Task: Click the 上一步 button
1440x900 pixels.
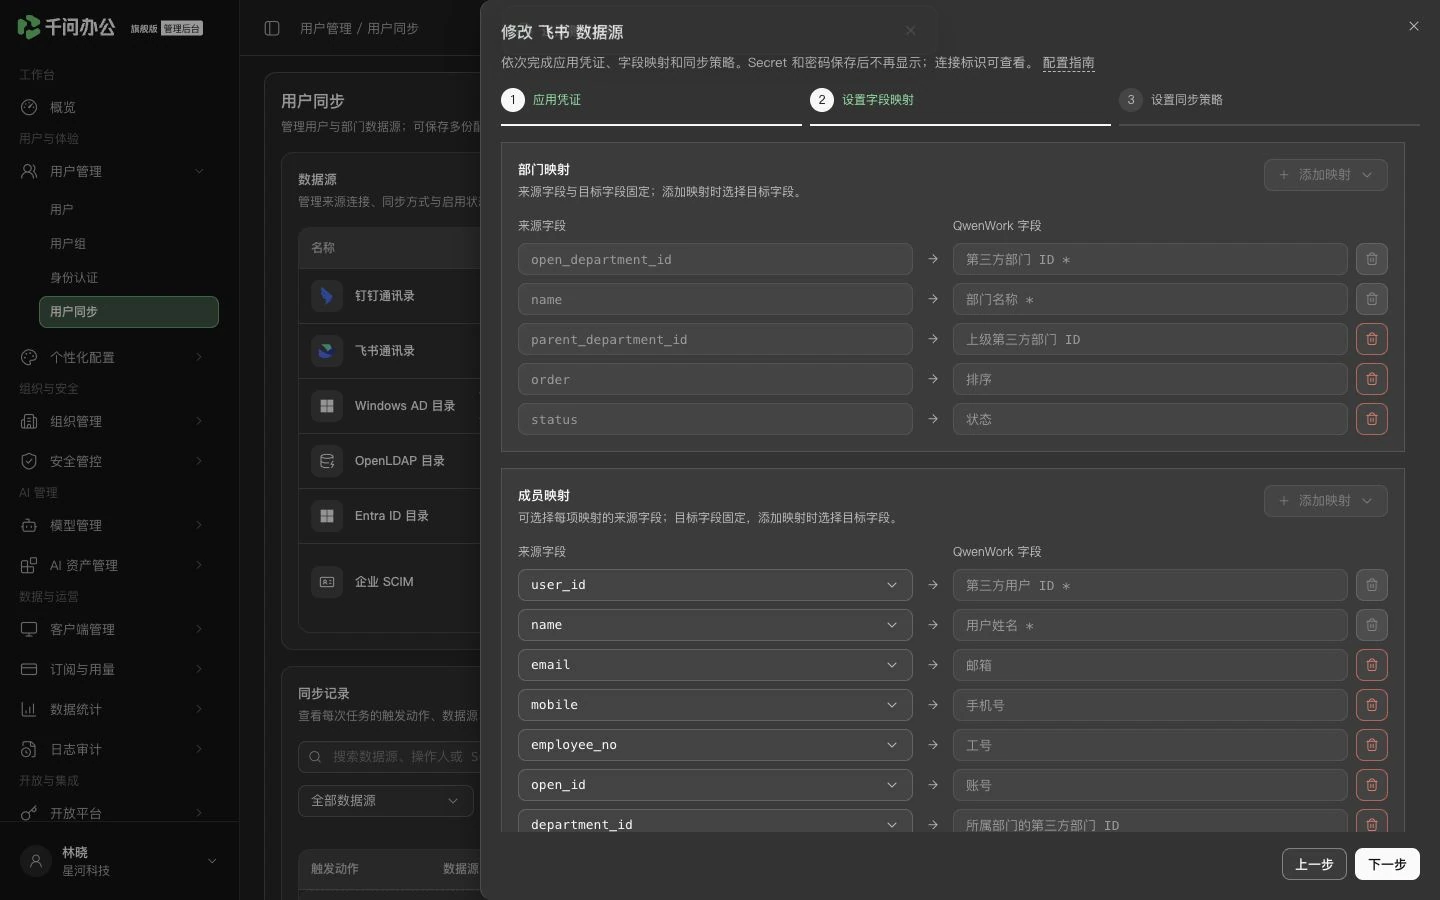Action: 1314,864
